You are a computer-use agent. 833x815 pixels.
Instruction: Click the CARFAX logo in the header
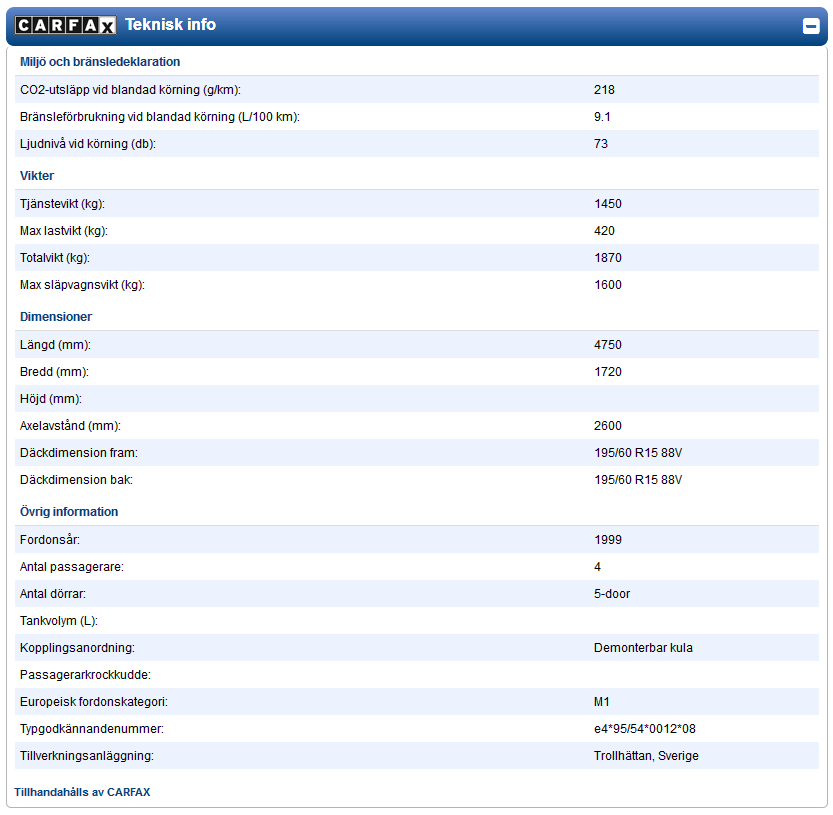[x=65, y=25]
